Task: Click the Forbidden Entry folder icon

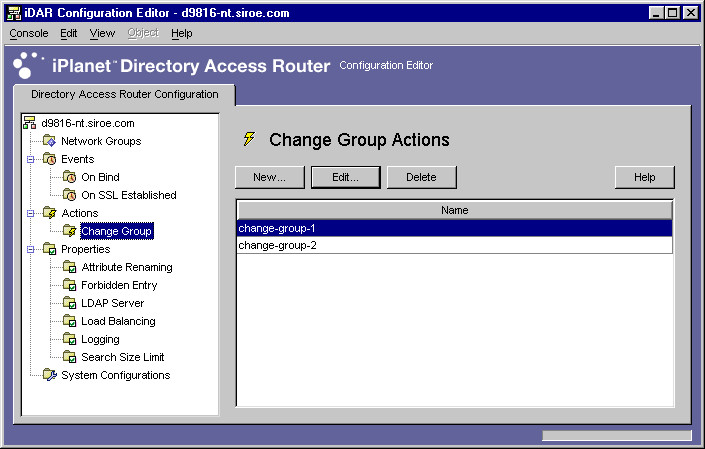Action: (70, 285)
